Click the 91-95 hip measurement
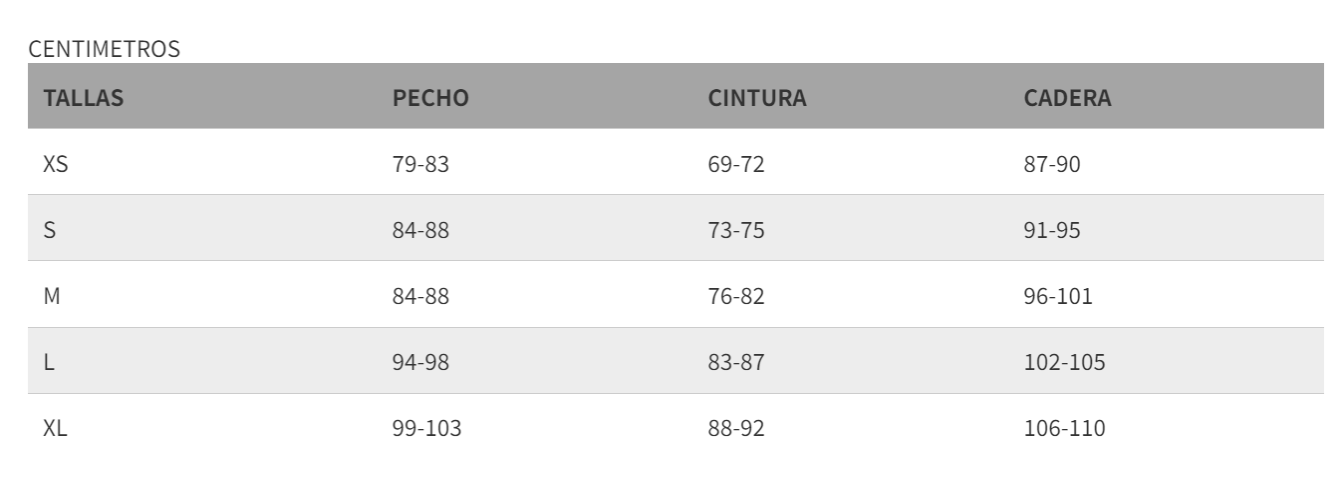 1052,230
